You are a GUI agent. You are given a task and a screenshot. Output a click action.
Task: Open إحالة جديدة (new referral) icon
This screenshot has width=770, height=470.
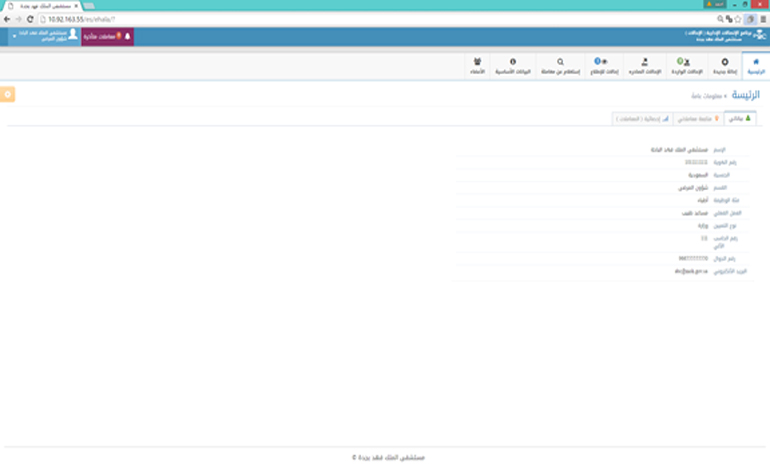click(724, 66)
